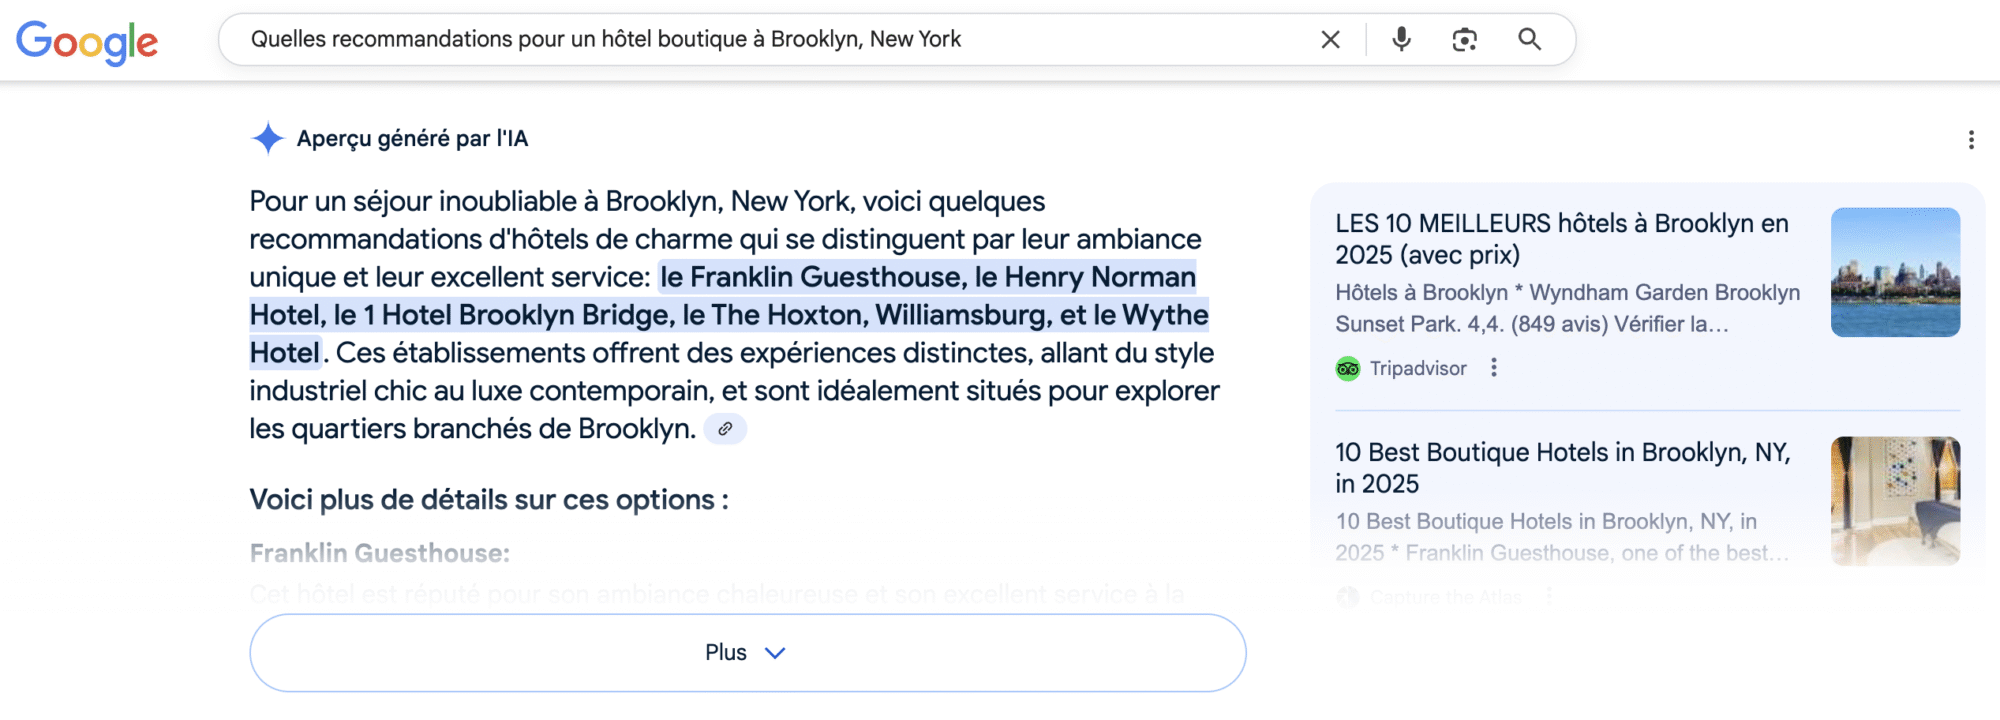The image size is (2000, 720).
Task: Click the source link chip icon
Action: [725, 429]
